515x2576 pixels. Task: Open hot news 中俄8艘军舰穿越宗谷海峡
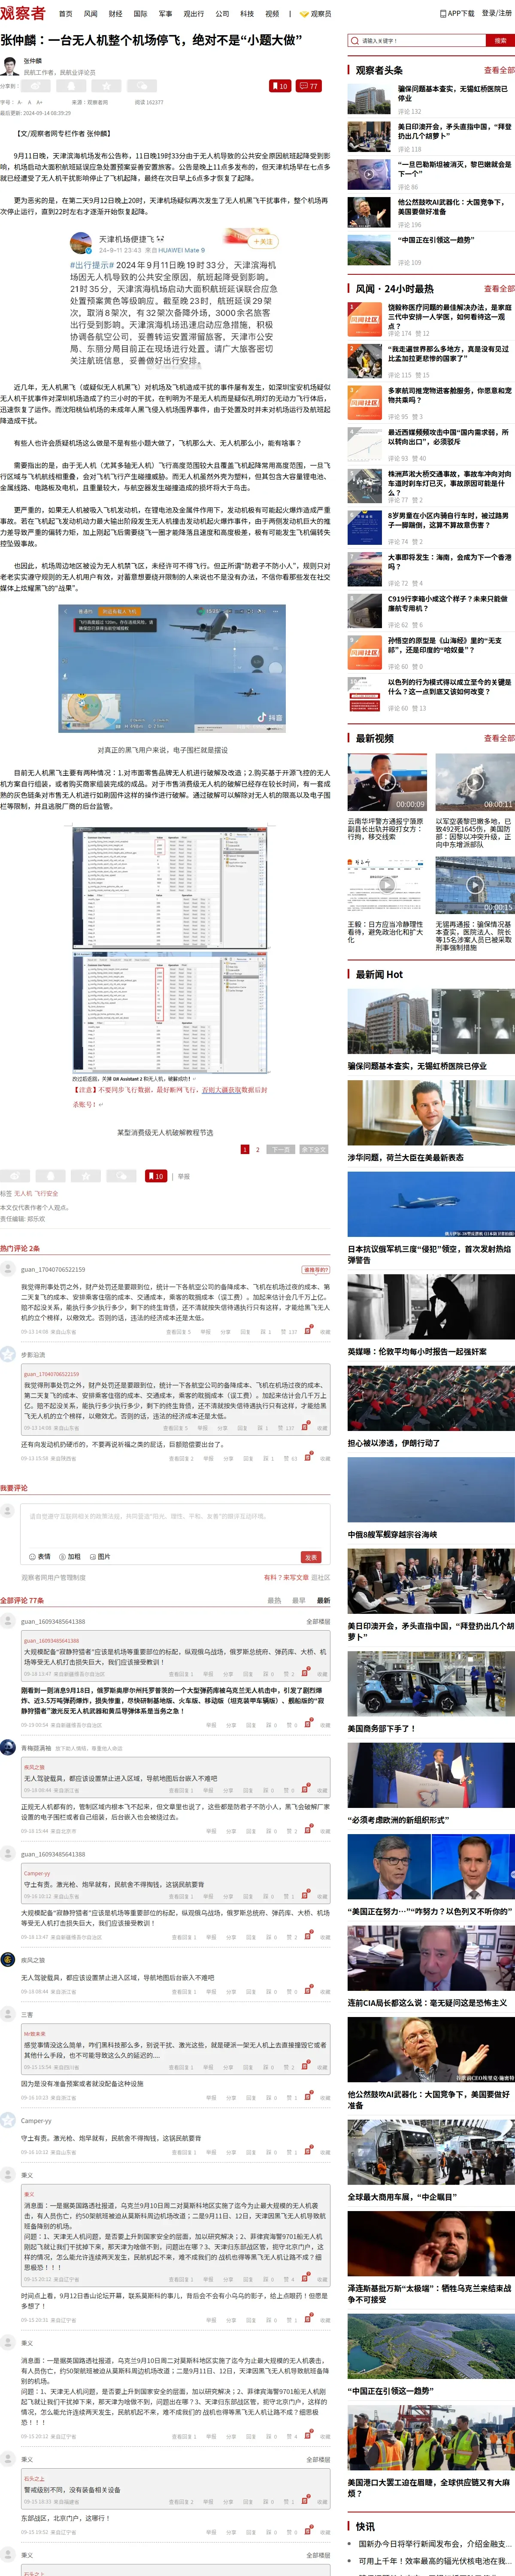[392, 1535]
